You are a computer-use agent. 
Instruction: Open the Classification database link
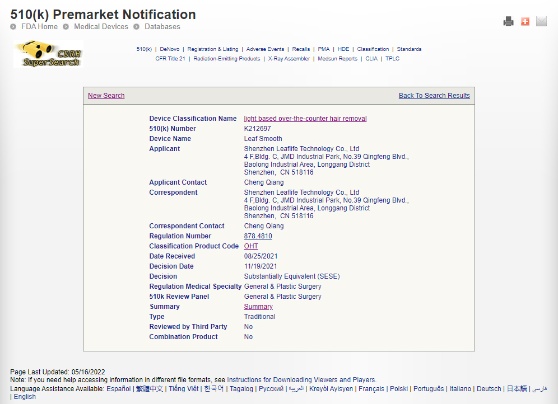[373, 49]
